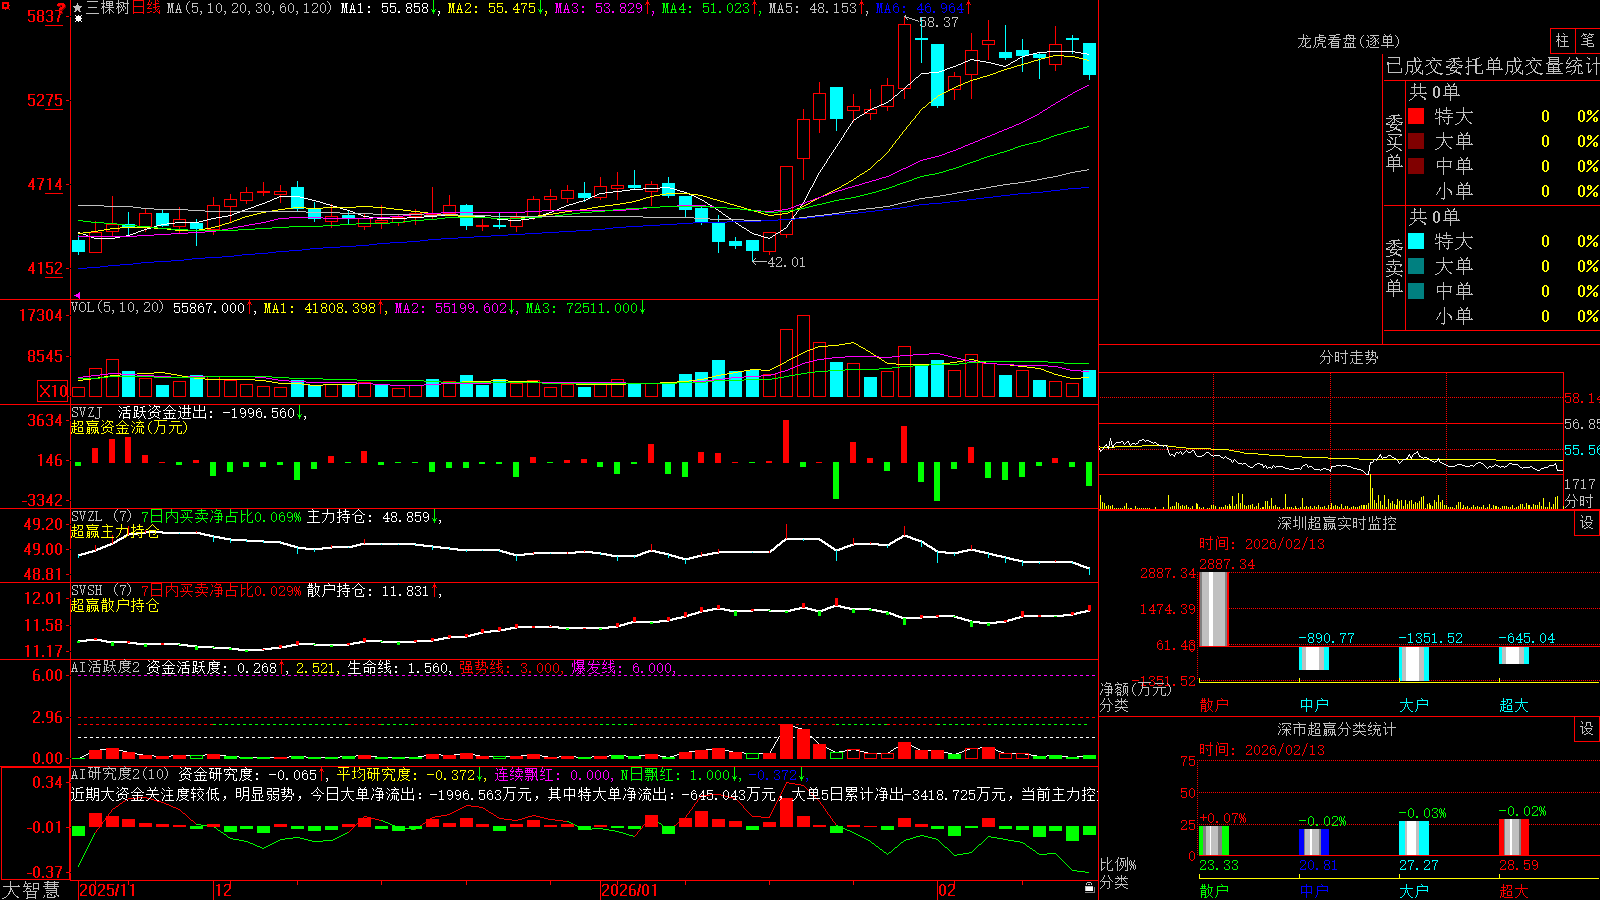Click 龙虎看盘(逐单) panel title
The width and height of the screenshot is (1600, 900).
pyautogui.click(x=1348, y=41)
